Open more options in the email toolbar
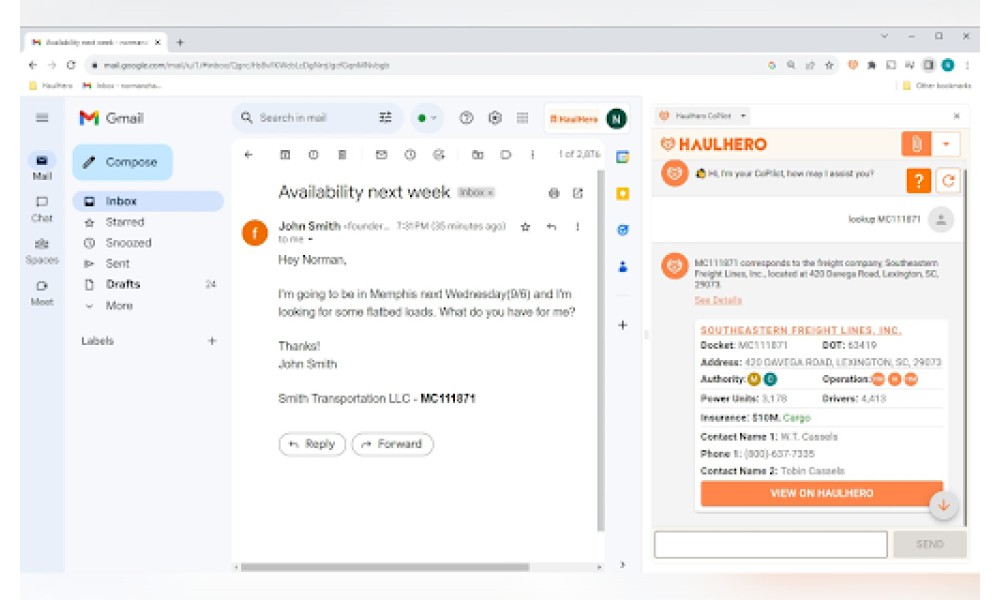The image size is (1000, 600). click(533, 154)
